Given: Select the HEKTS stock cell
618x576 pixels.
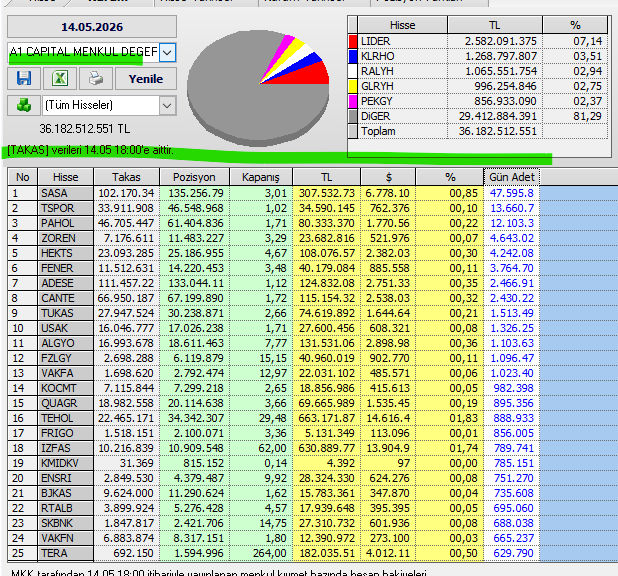Looking at the screenshot, I should pyautogui.click(x=66, y=253).
